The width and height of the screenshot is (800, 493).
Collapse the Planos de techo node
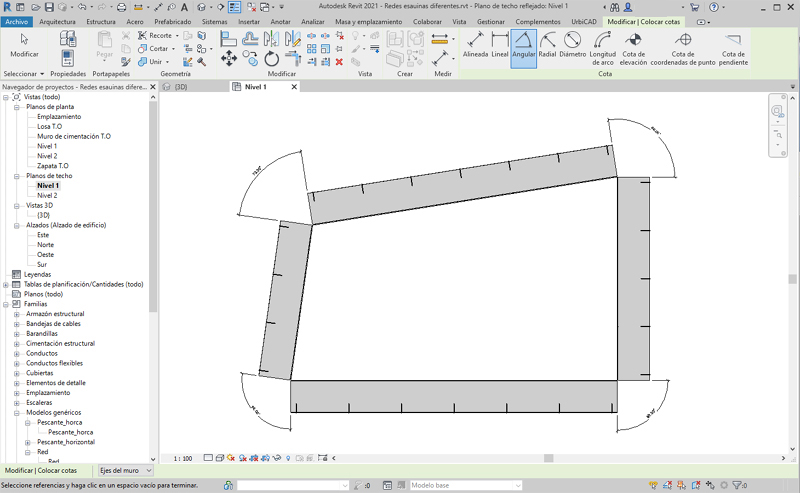17,176
